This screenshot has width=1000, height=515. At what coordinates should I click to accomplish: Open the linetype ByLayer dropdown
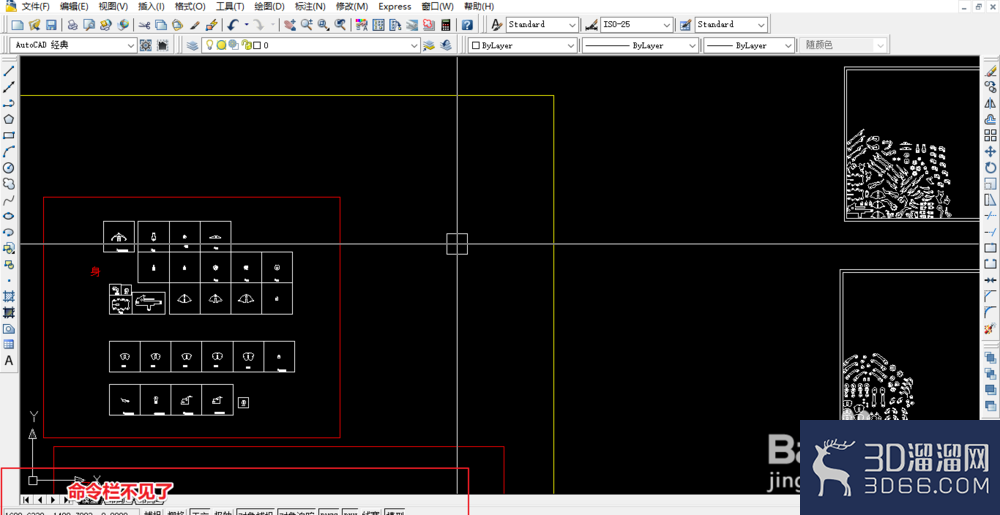click(x=693, y=45)
